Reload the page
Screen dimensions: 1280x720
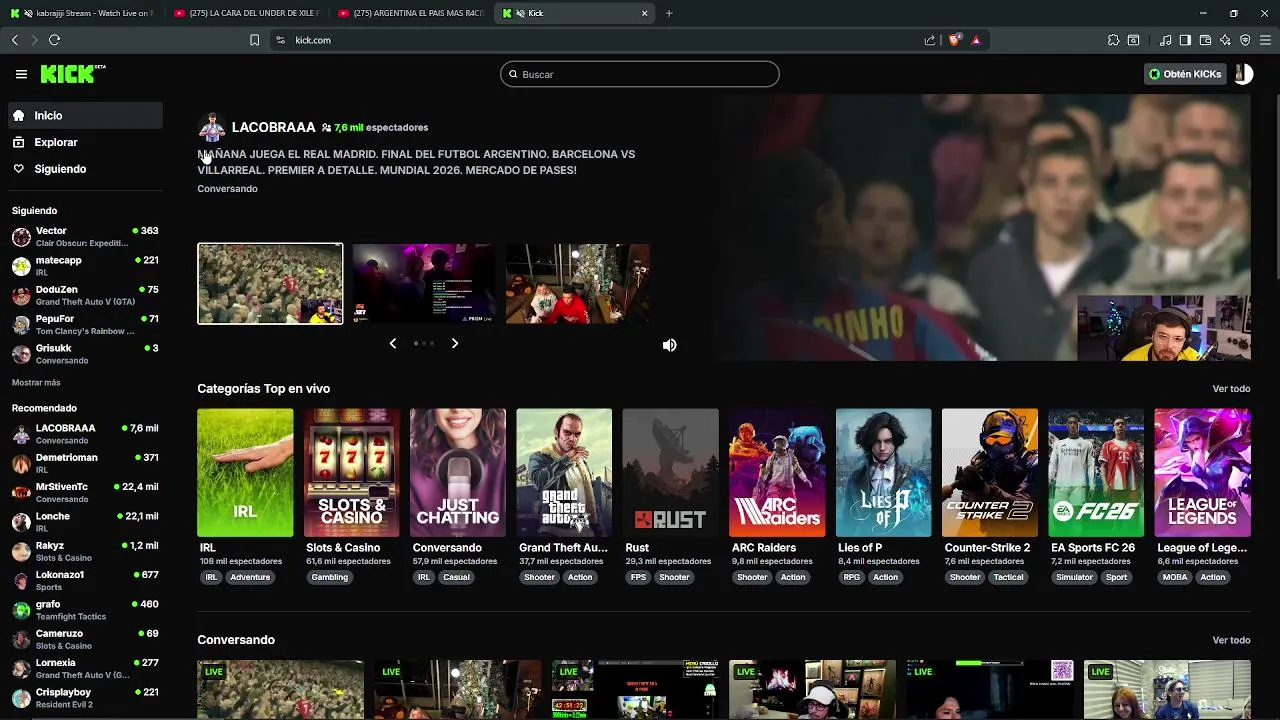[x=54, y=40]
